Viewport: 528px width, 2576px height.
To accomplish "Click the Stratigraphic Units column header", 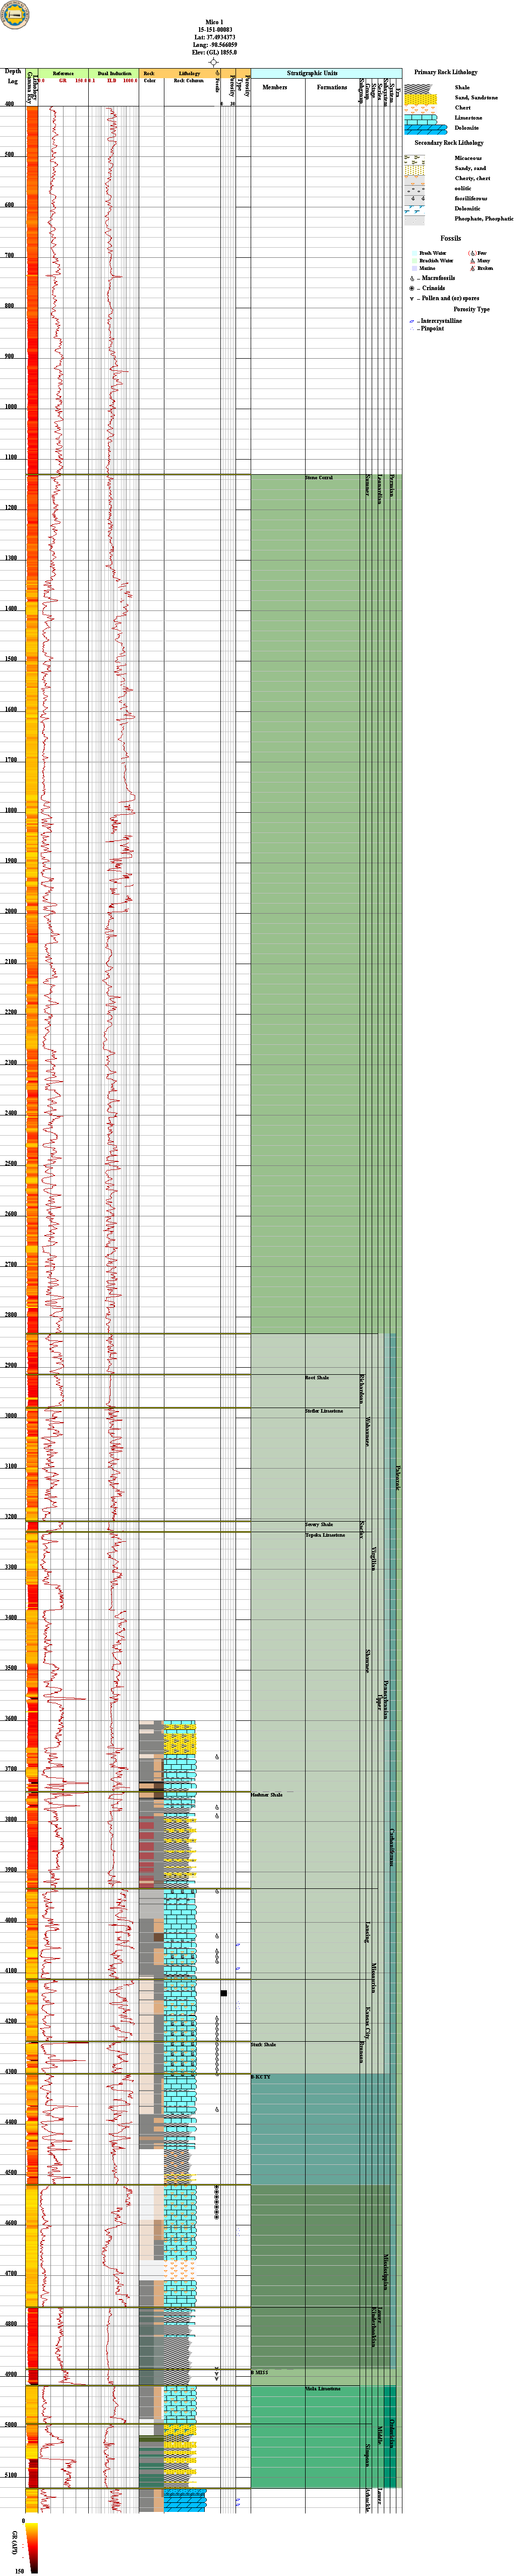I will [312, 73].
